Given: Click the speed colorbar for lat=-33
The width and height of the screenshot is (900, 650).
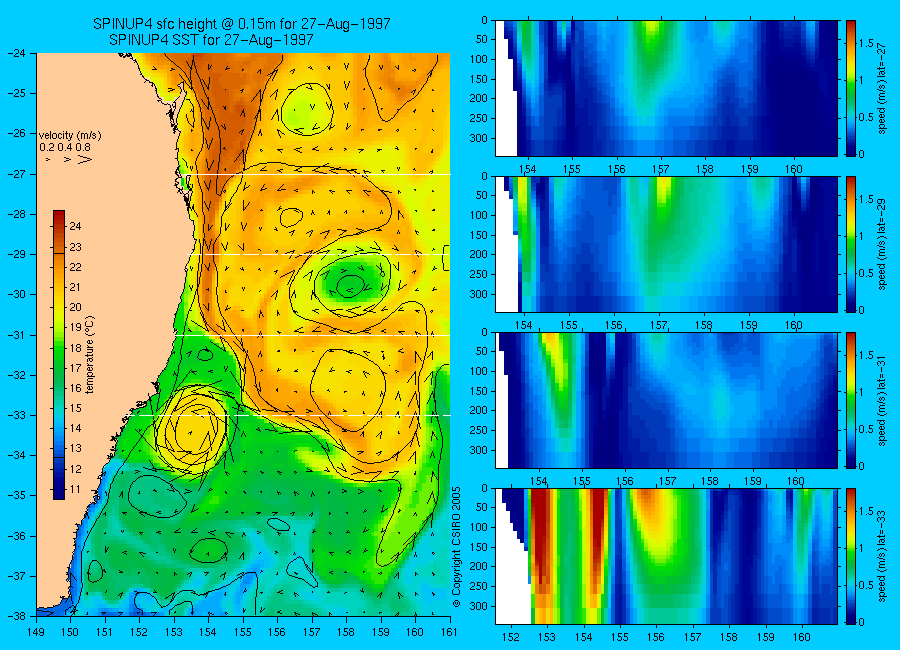Looking at the screenshot, I should tap(851, 556).
